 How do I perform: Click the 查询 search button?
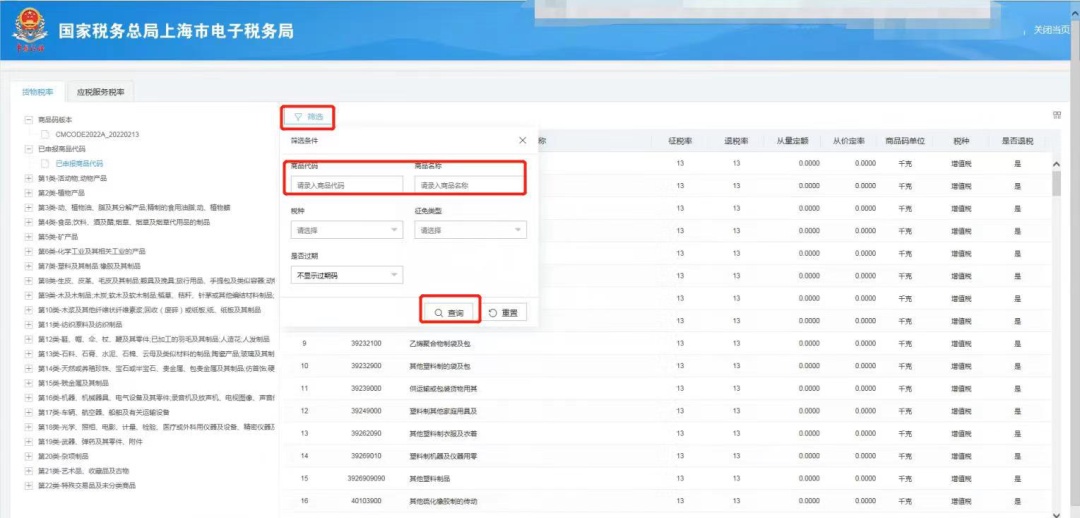coord(450,313)
